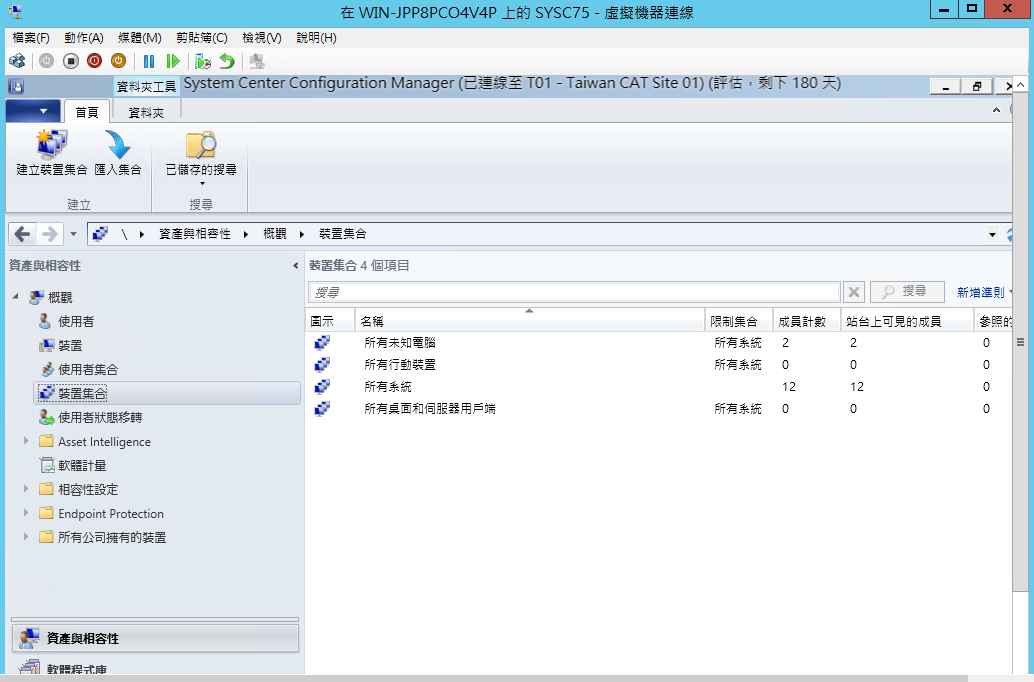
Task: Open the address bar dropdown arrow
Action: 992,234
